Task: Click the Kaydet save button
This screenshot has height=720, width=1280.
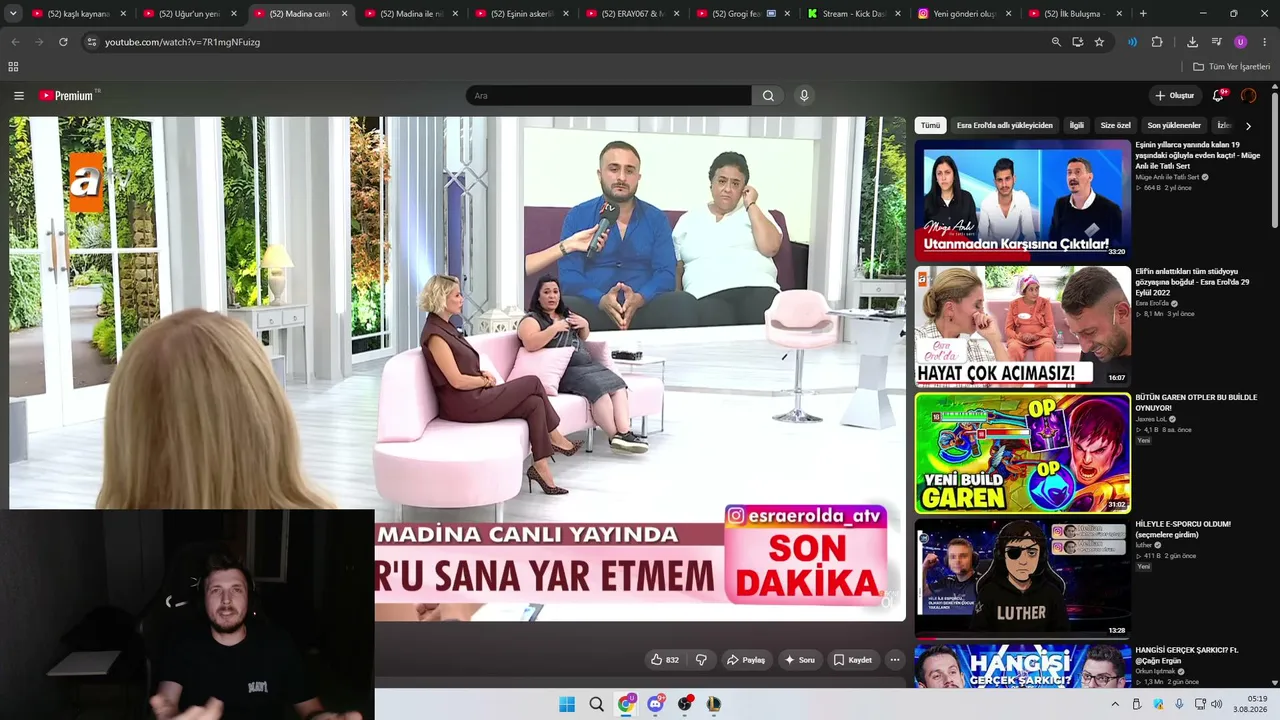Action: click(853, 660)
